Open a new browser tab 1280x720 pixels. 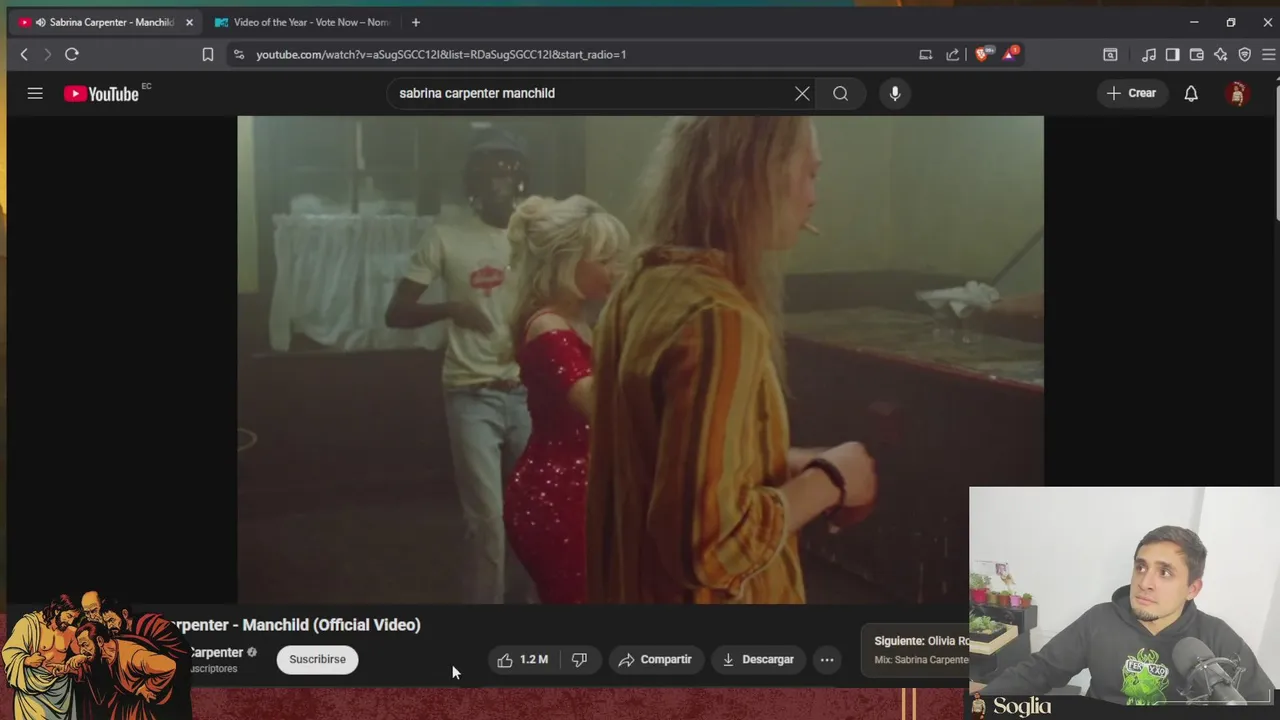416,22
